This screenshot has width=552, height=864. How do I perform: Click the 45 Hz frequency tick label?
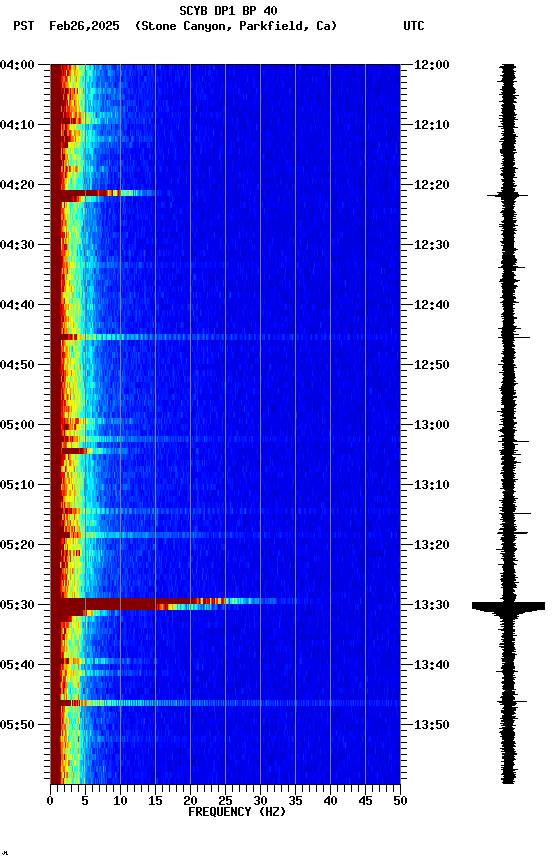[365, 802]
